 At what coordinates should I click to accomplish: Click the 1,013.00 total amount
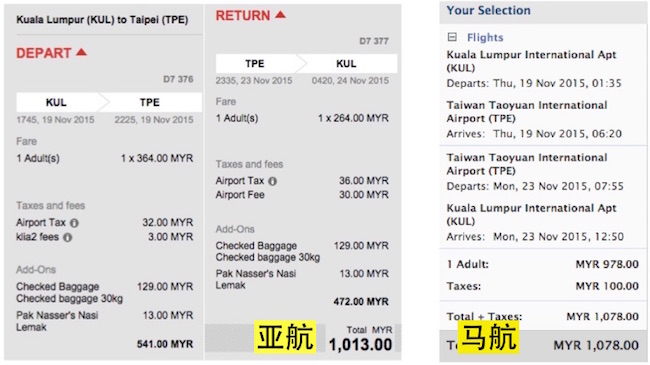[x=361, y=345]
